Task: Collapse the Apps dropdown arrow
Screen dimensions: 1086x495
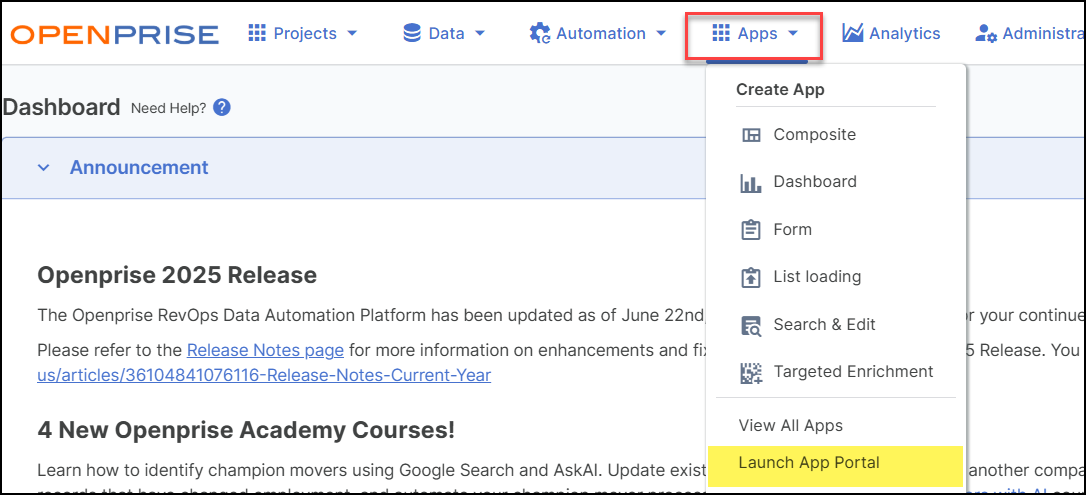Action: (x=793, y=33)
